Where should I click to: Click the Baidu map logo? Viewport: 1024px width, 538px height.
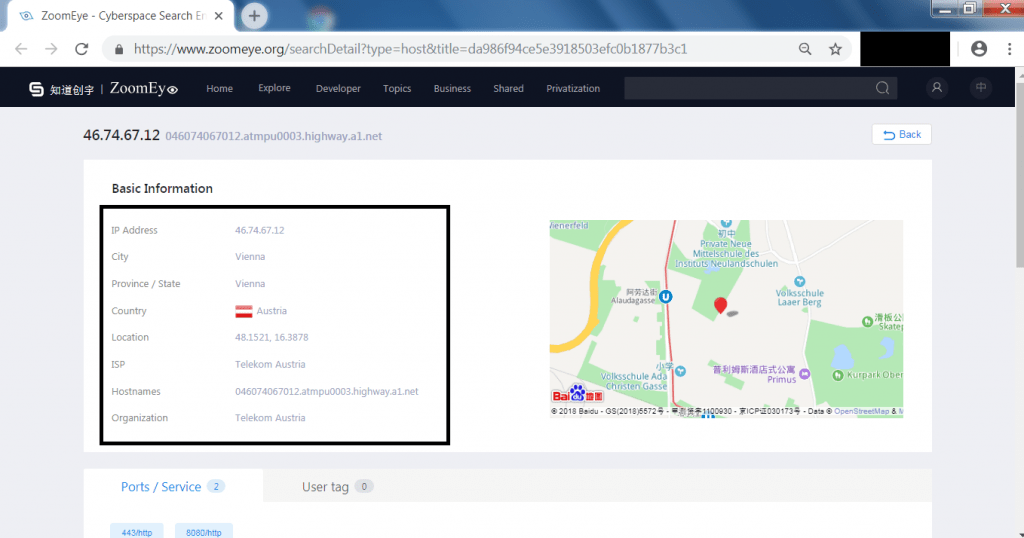click(x=577, y=394)
